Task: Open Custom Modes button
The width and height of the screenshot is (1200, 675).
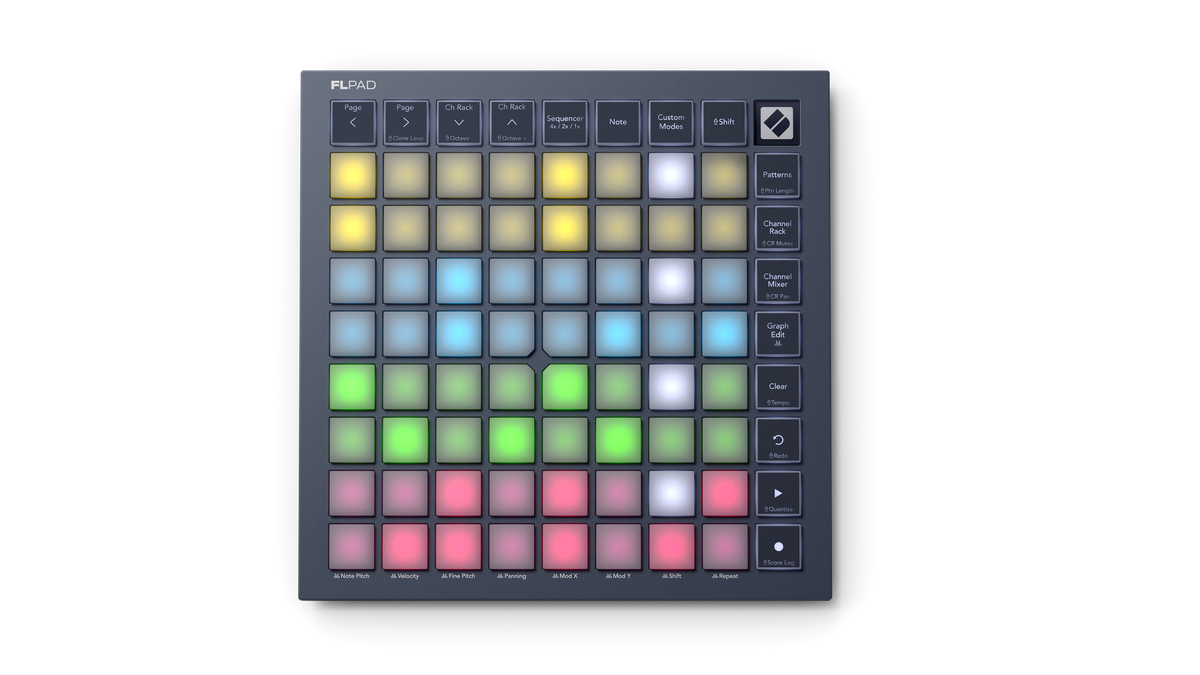Action: click(671, 122)
